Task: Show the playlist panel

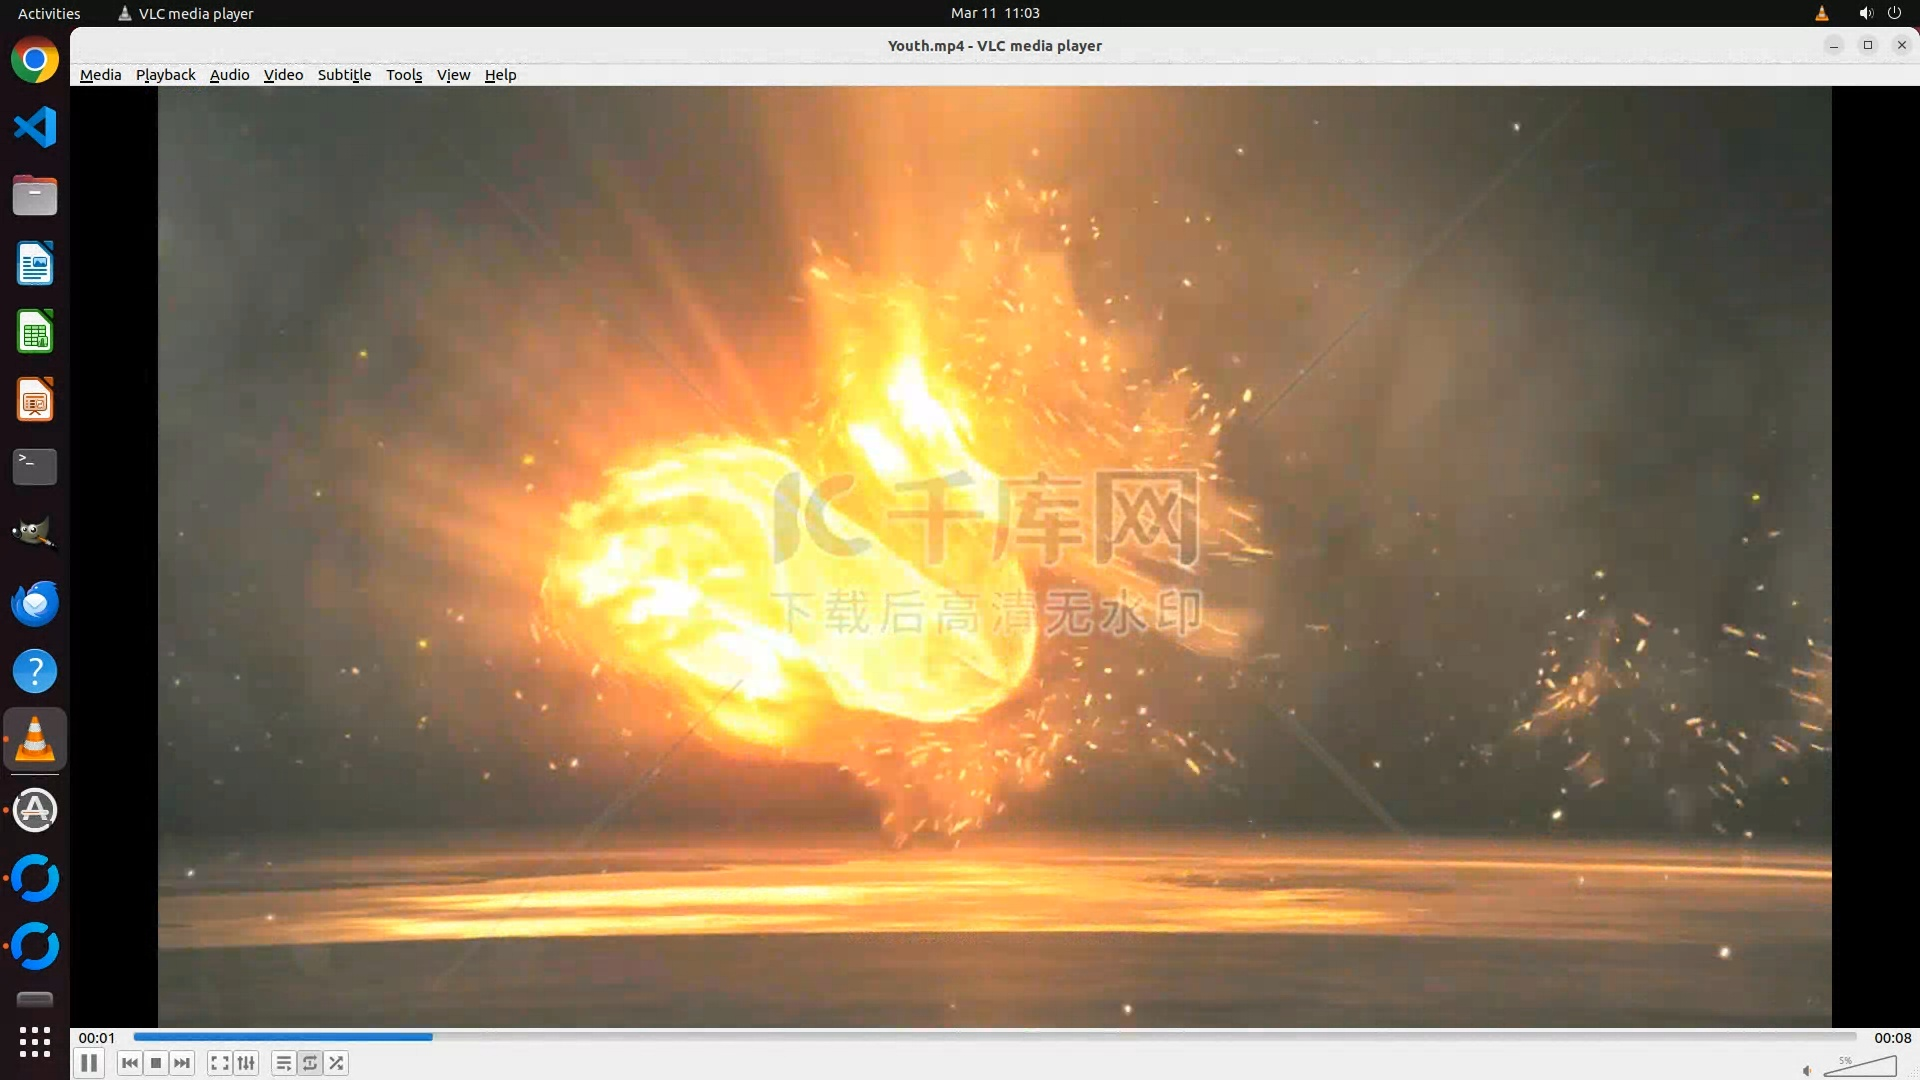Action: (x=284, y=1063)
